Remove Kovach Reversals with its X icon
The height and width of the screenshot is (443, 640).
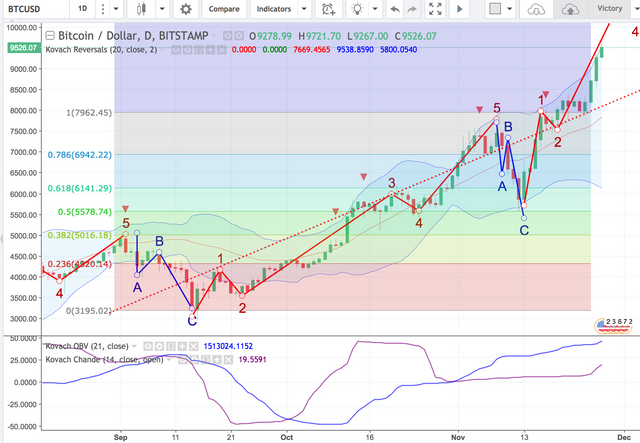click(x=221, y=50)
